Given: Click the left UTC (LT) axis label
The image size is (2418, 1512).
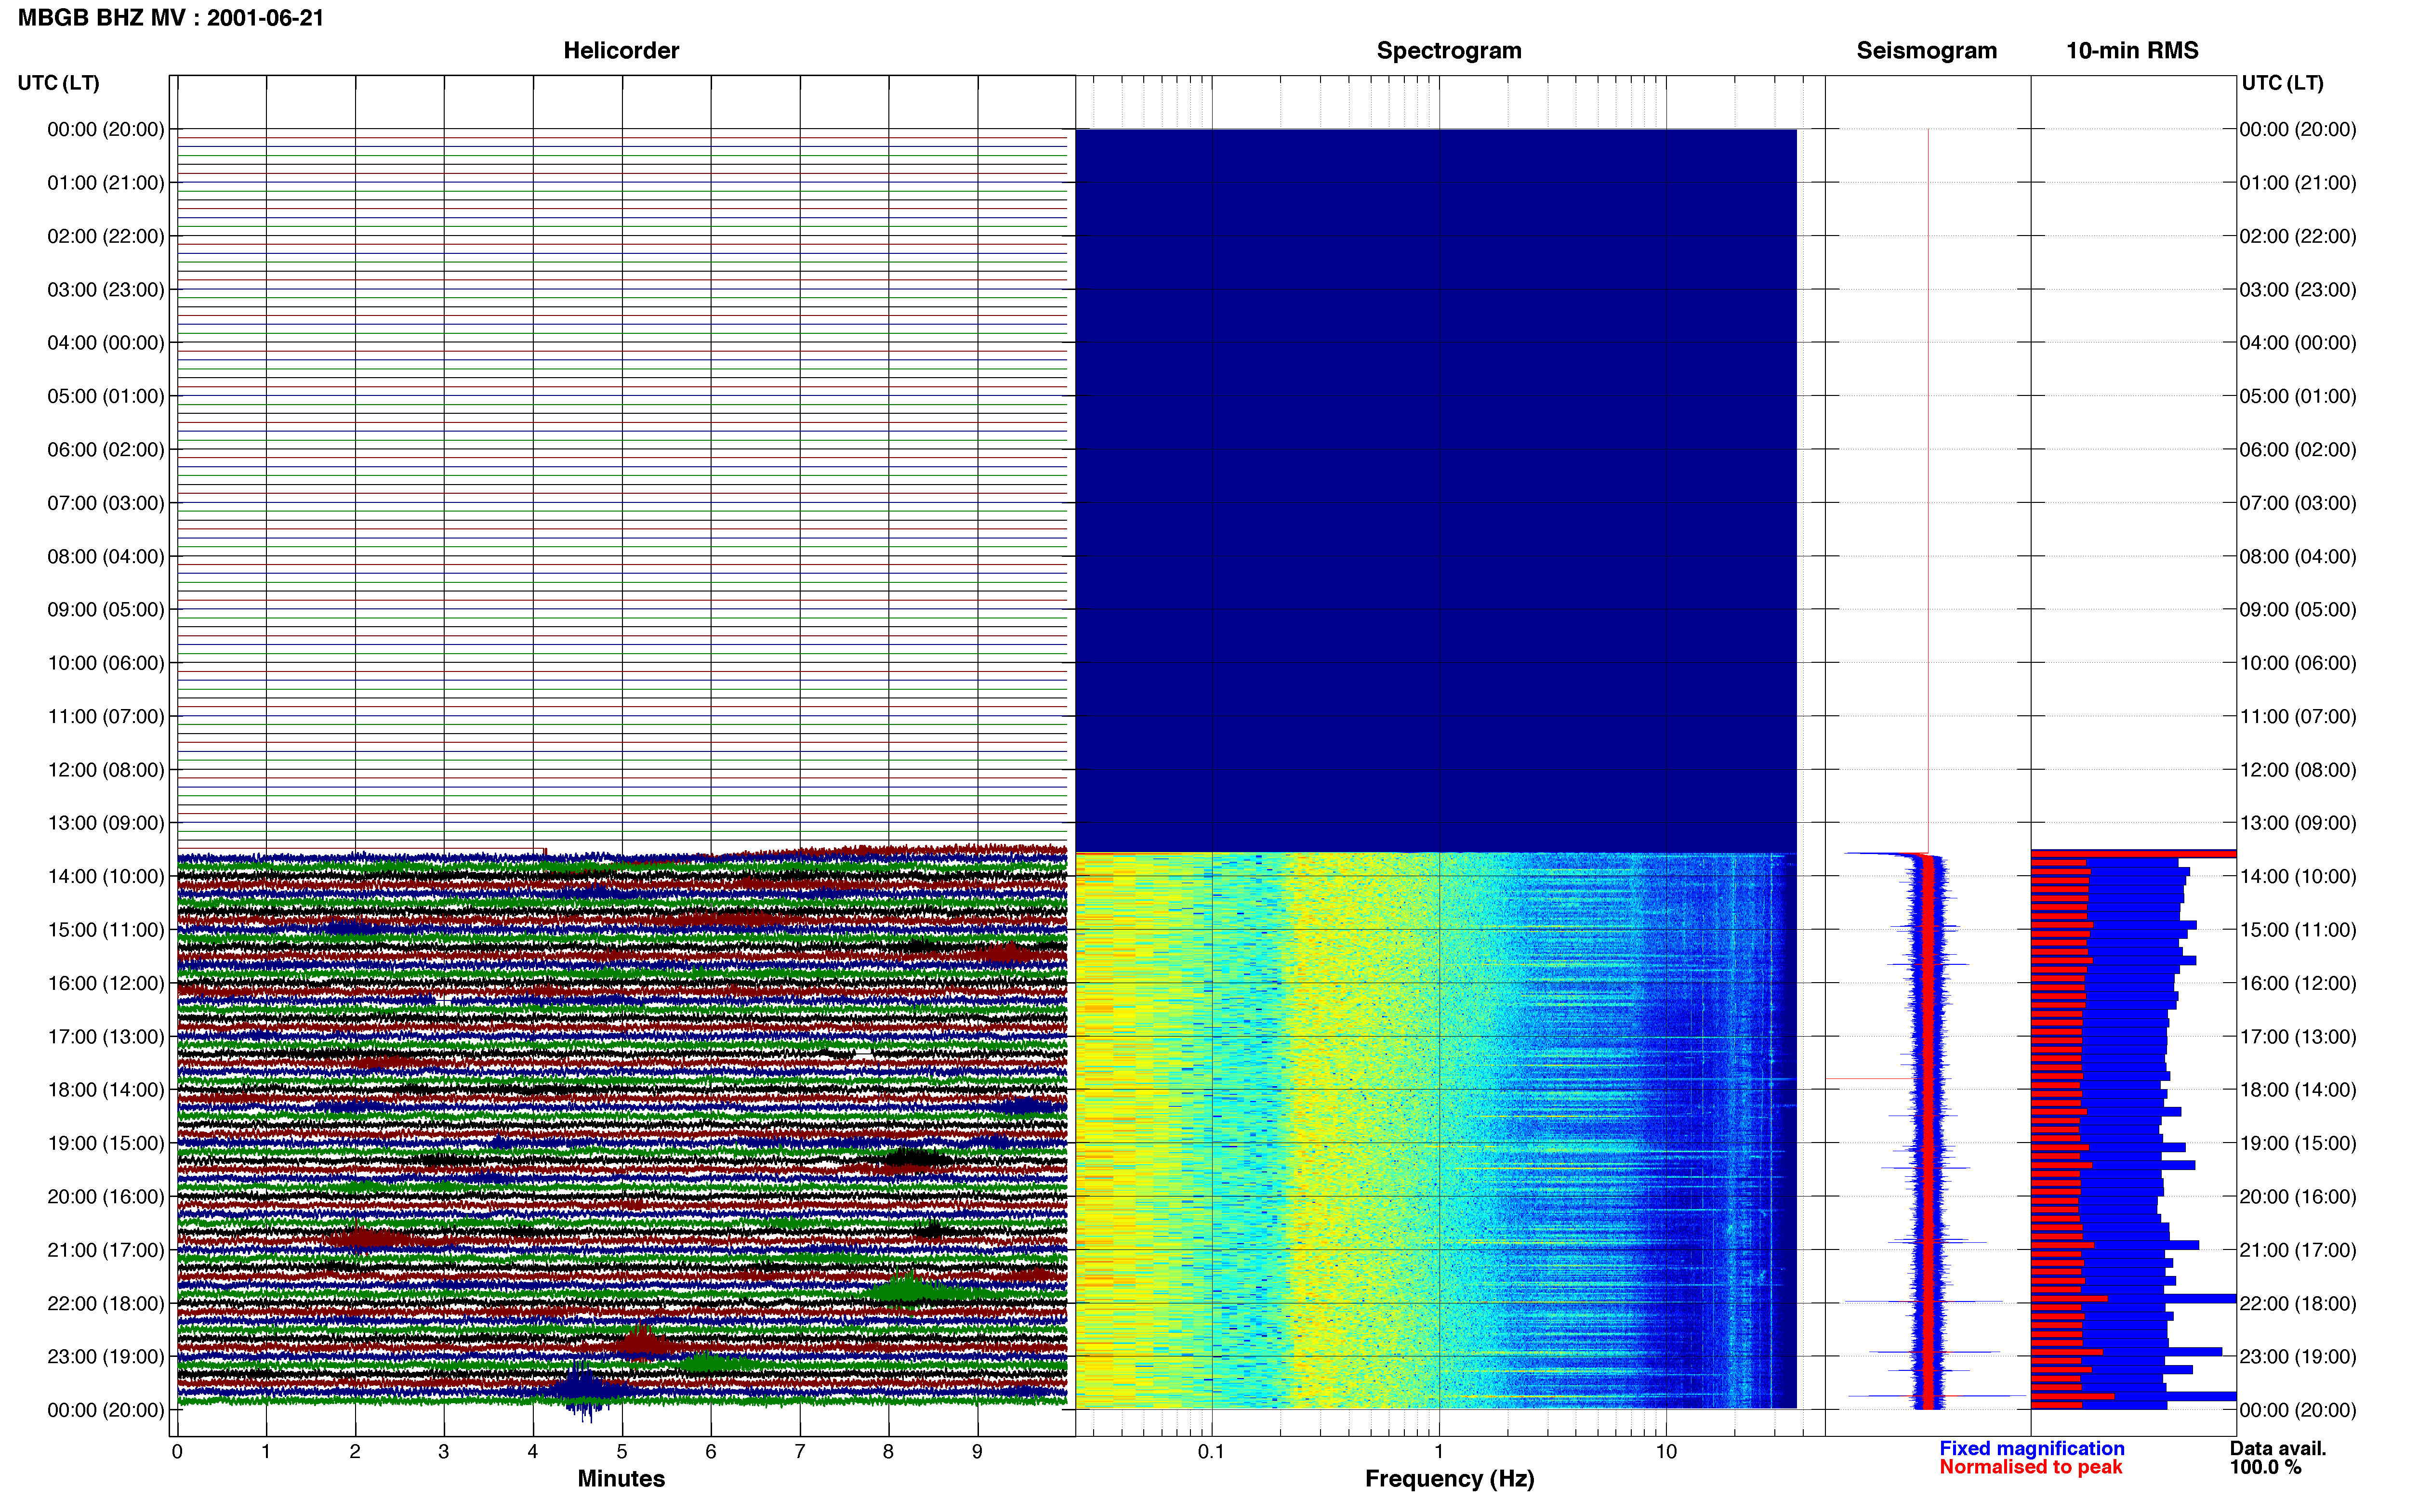Looking at the screenshot, I should [58, 83].
